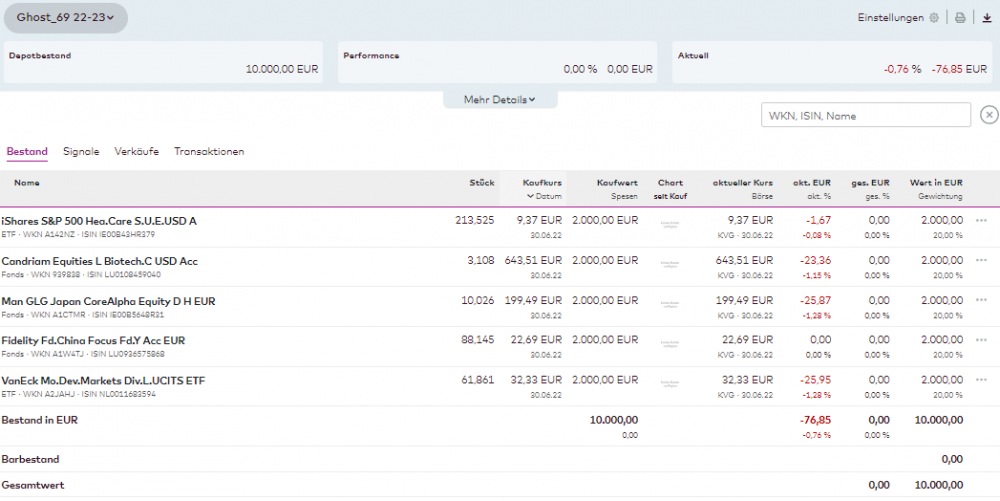View chart thumbnail for Candriam Equities
Screen dimensions: 1000x501
click(670, 264)
